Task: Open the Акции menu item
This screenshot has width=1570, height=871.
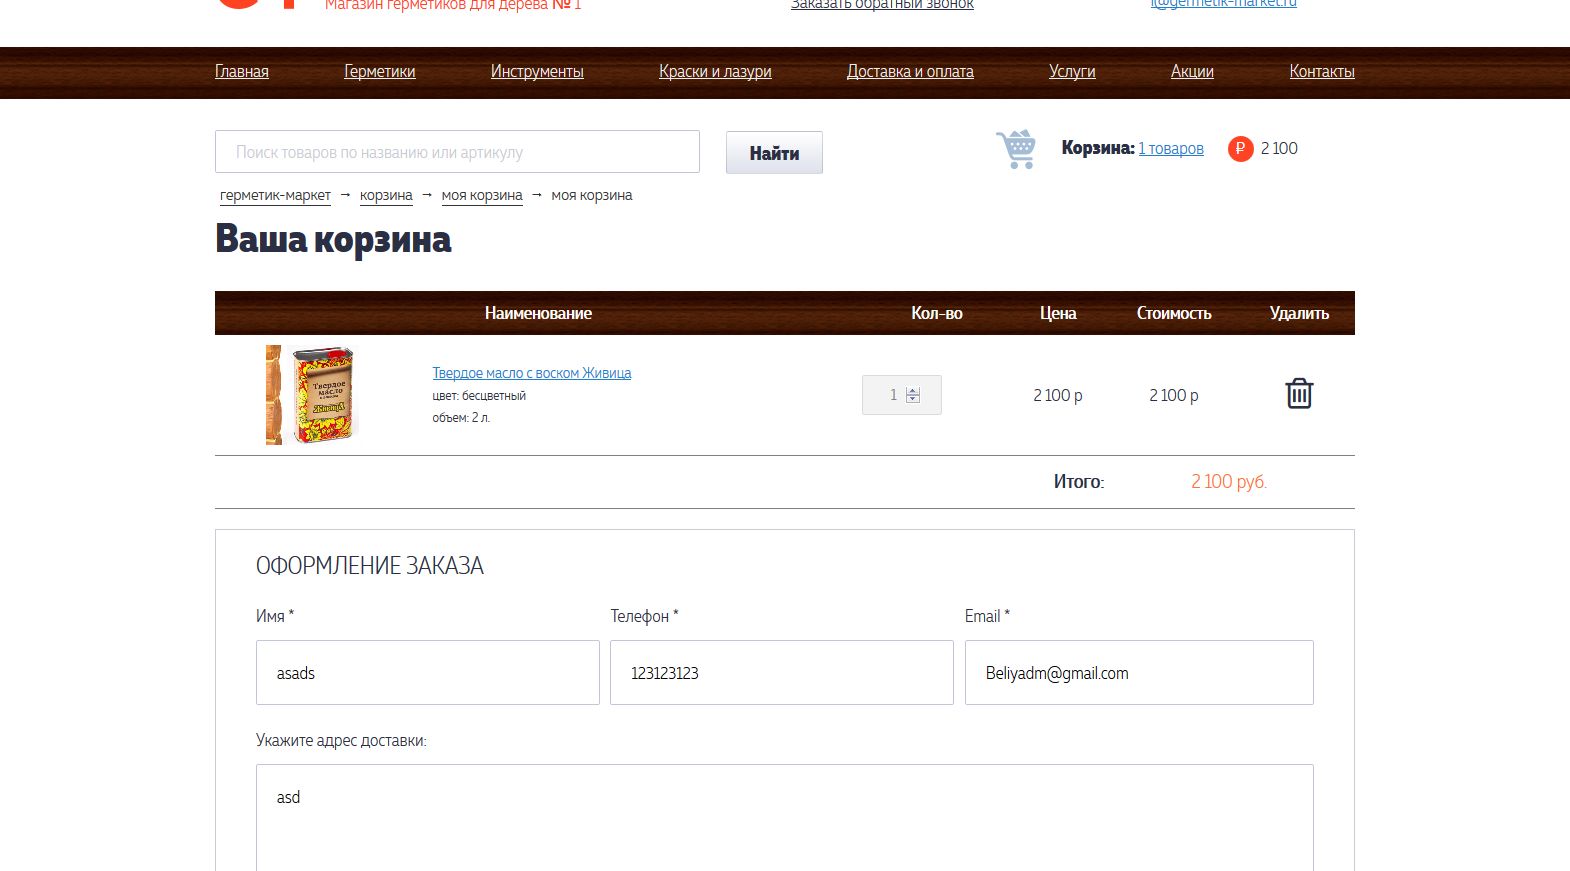Action: (1192, 72)
